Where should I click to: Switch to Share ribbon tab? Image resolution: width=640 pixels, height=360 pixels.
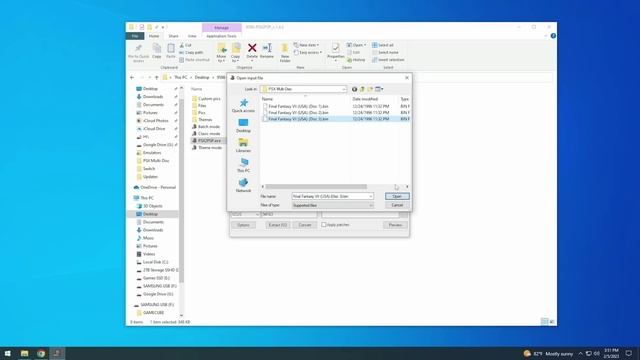tap(173, 36)
